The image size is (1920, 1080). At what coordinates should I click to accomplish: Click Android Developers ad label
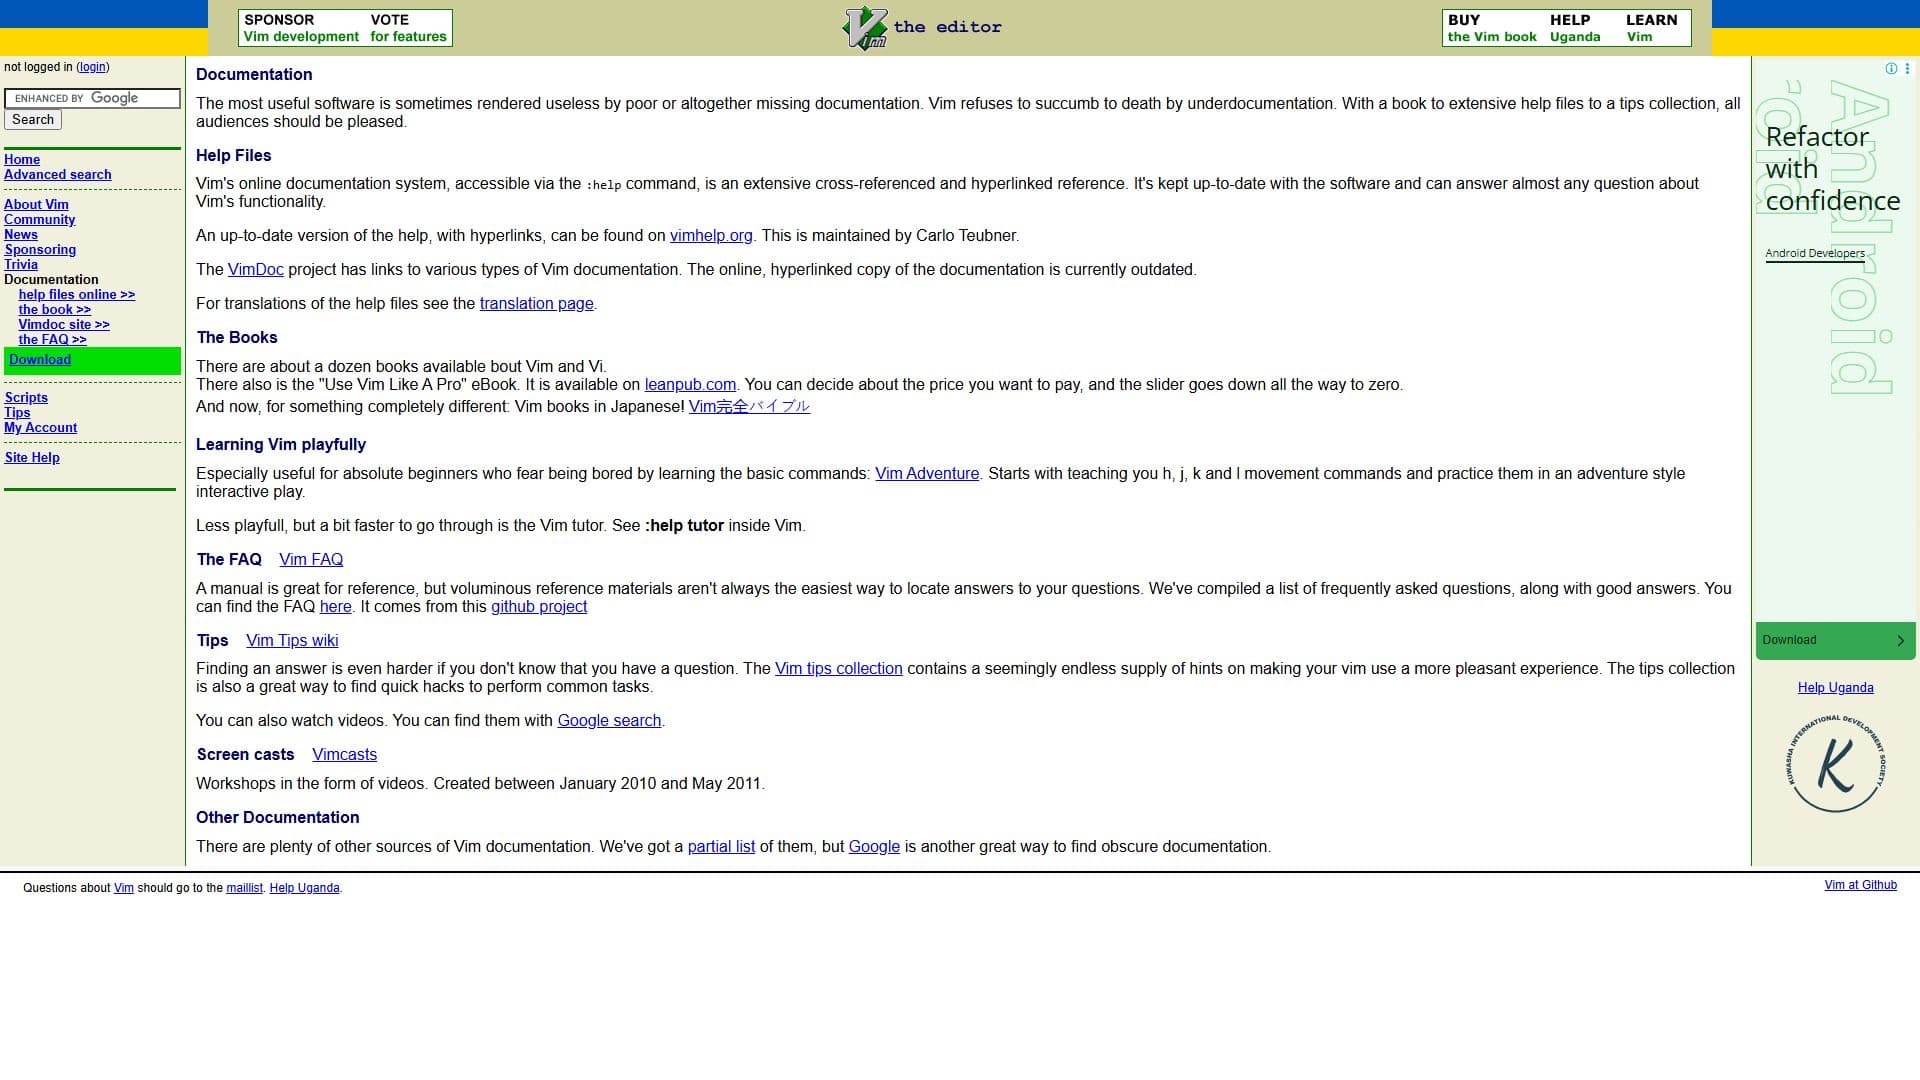[x=1815, y=254]
